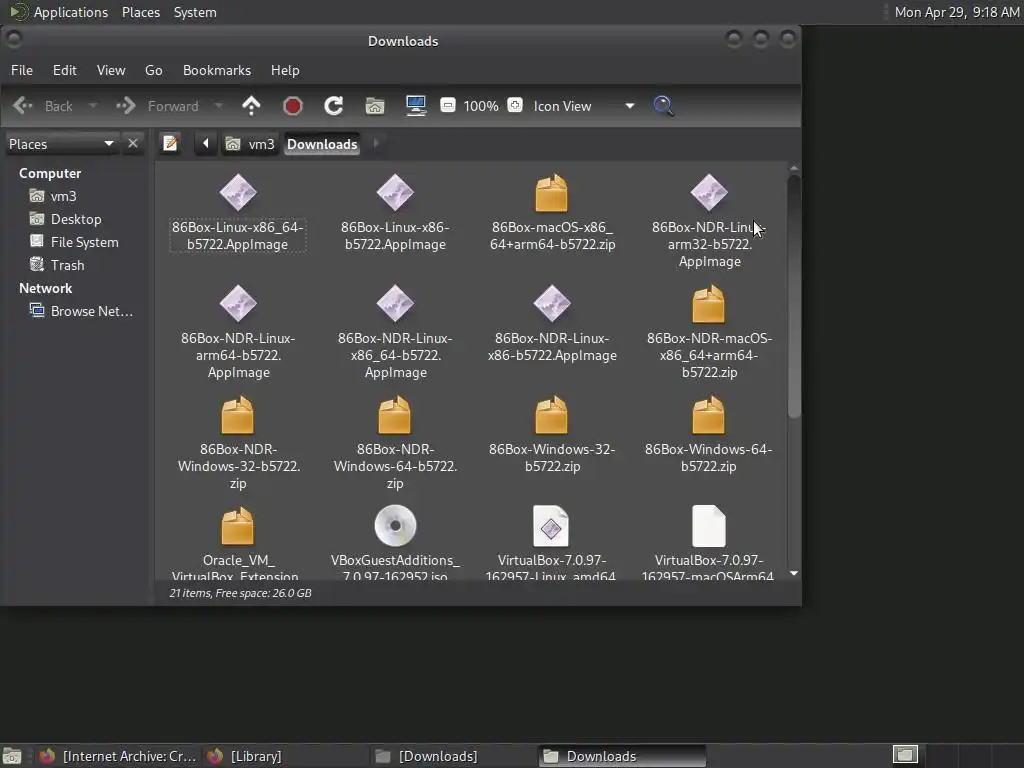Open the System menu in top panel
The image size is (1024, 768).
point(195,12)
